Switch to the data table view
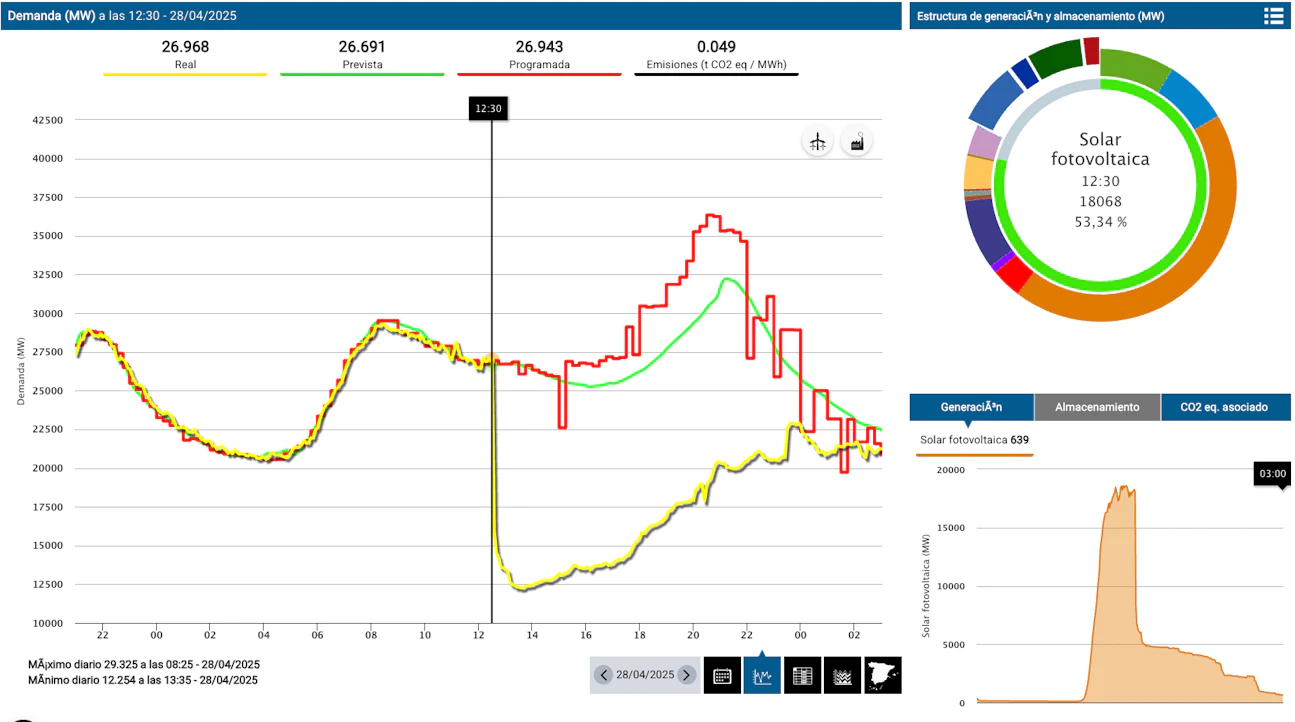 (802, 675)
